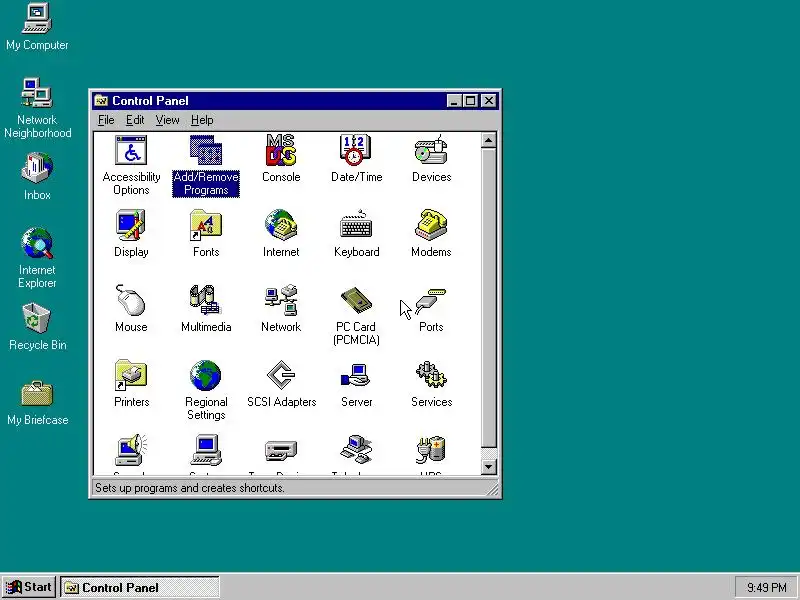Select the UPS battery plug icon

pyautogui.click(x=431, y=449)
